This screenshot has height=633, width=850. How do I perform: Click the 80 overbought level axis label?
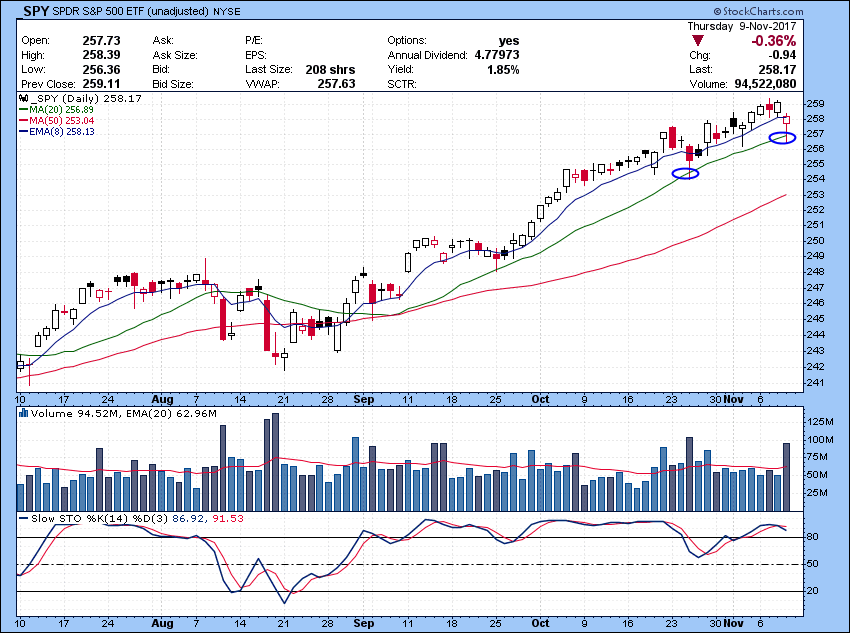tap(813, 537)
